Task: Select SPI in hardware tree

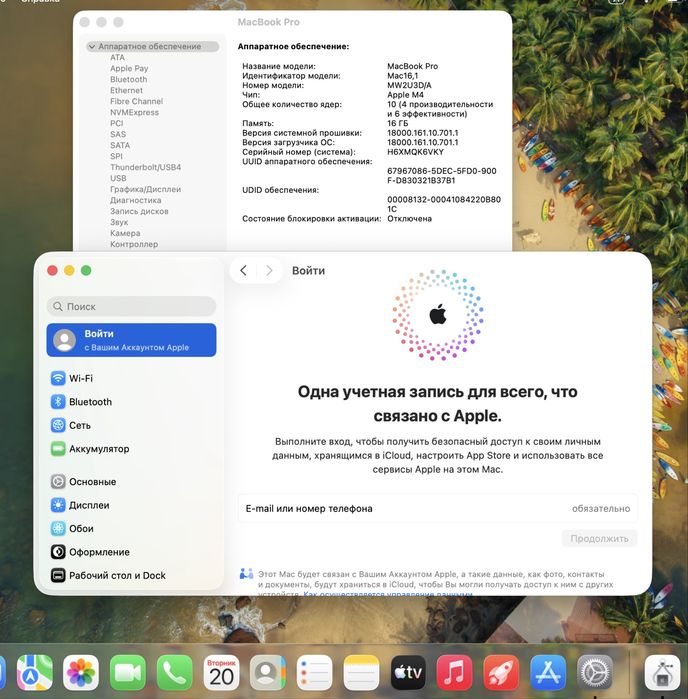Action: point(116,156)
